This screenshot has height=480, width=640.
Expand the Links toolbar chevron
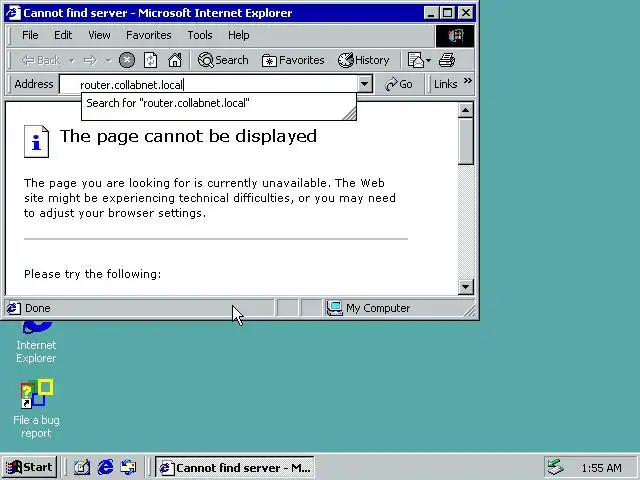click(468, 81)
